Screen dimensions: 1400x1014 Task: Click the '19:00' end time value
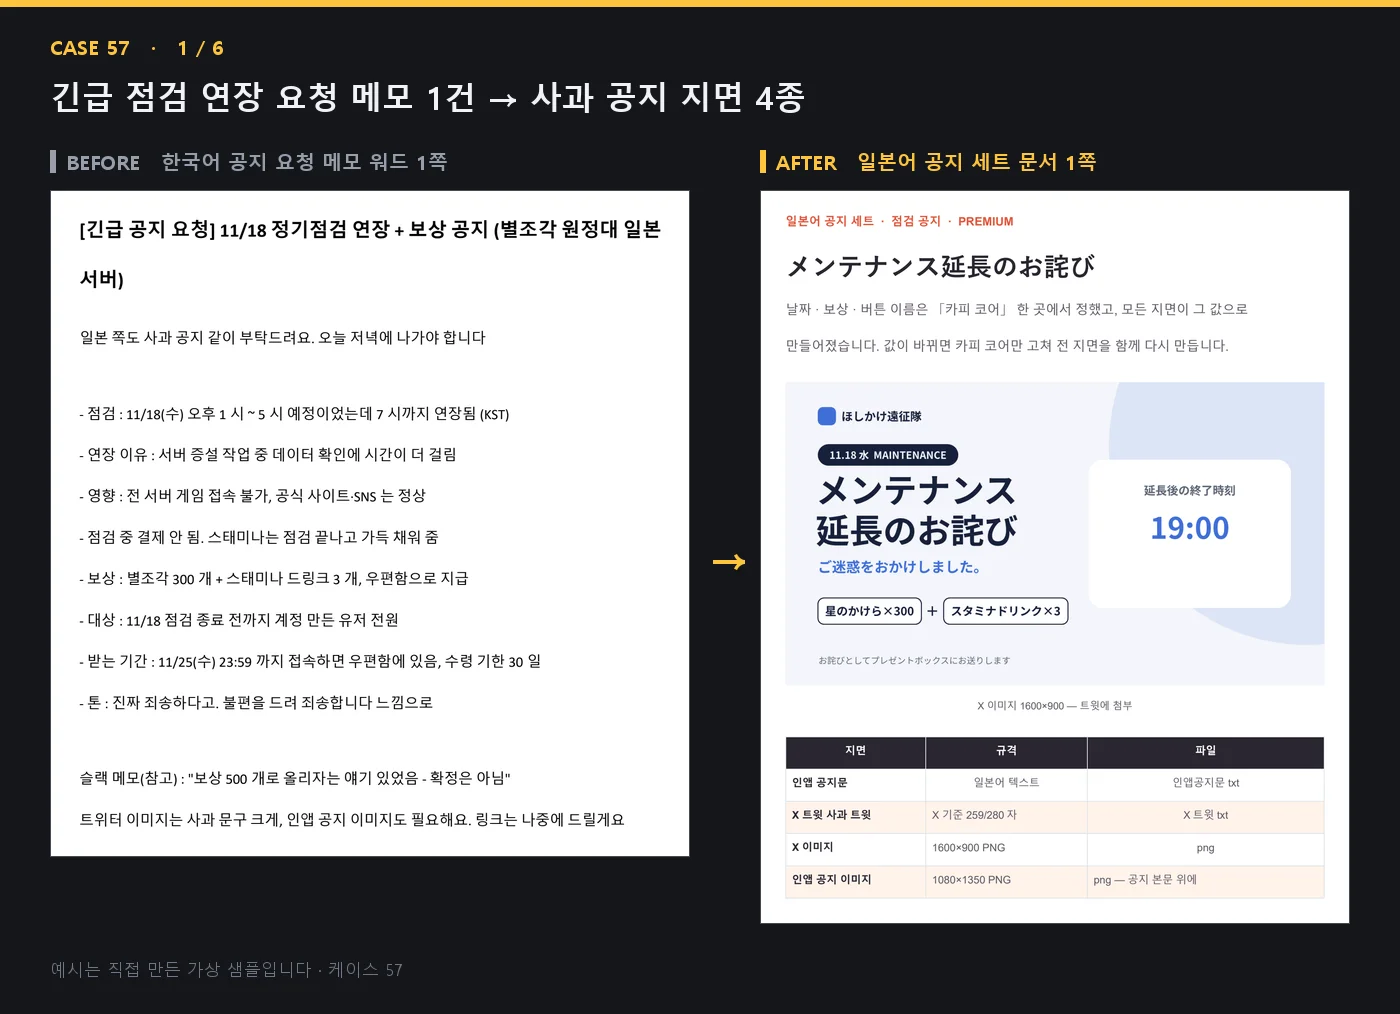click(1189, 528)
